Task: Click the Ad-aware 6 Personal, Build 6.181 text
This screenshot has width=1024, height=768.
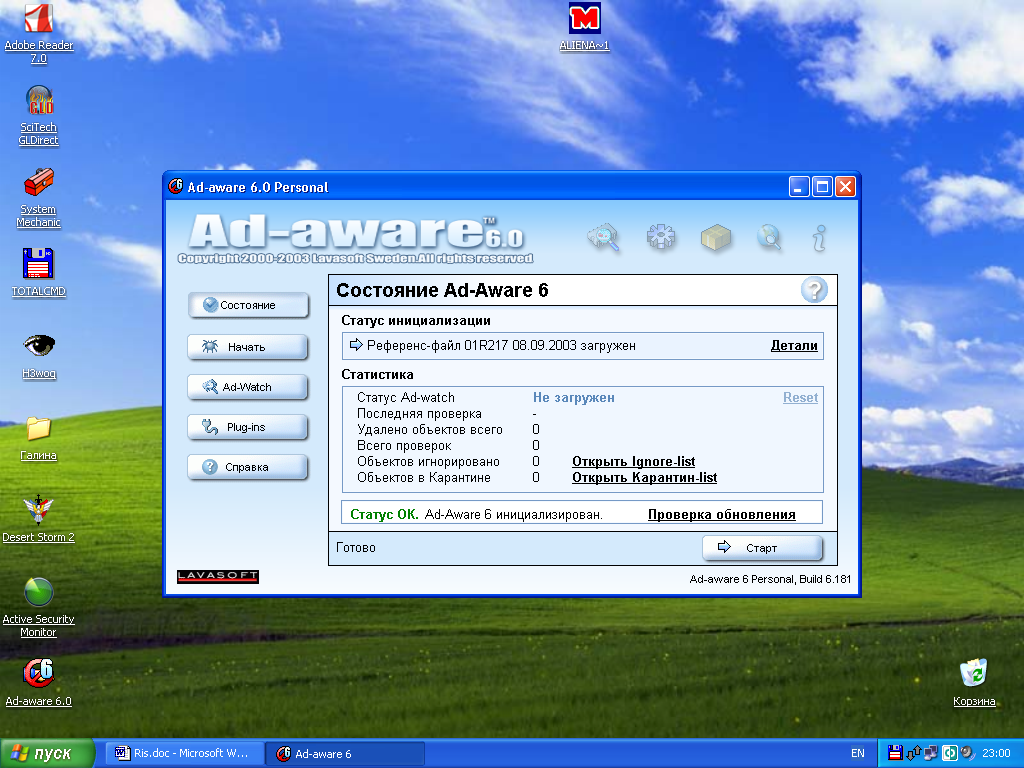Action: [x=770, y=579]
